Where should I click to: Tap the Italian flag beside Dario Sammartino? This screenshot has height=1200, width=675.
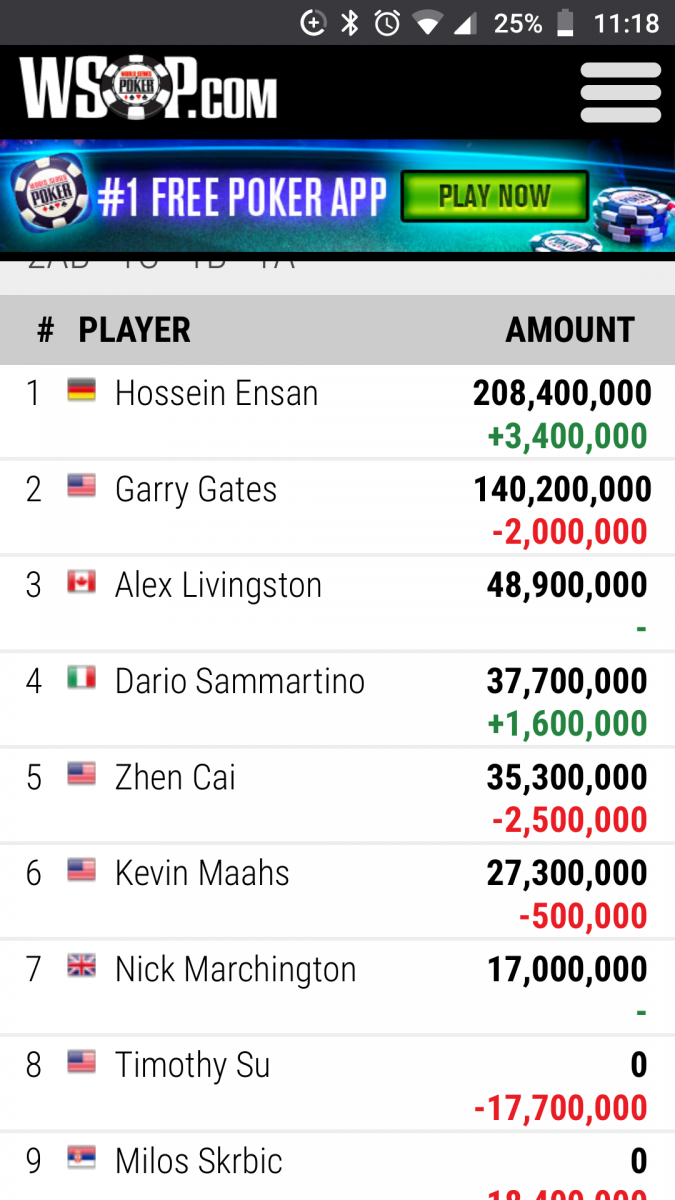[82, 678]
